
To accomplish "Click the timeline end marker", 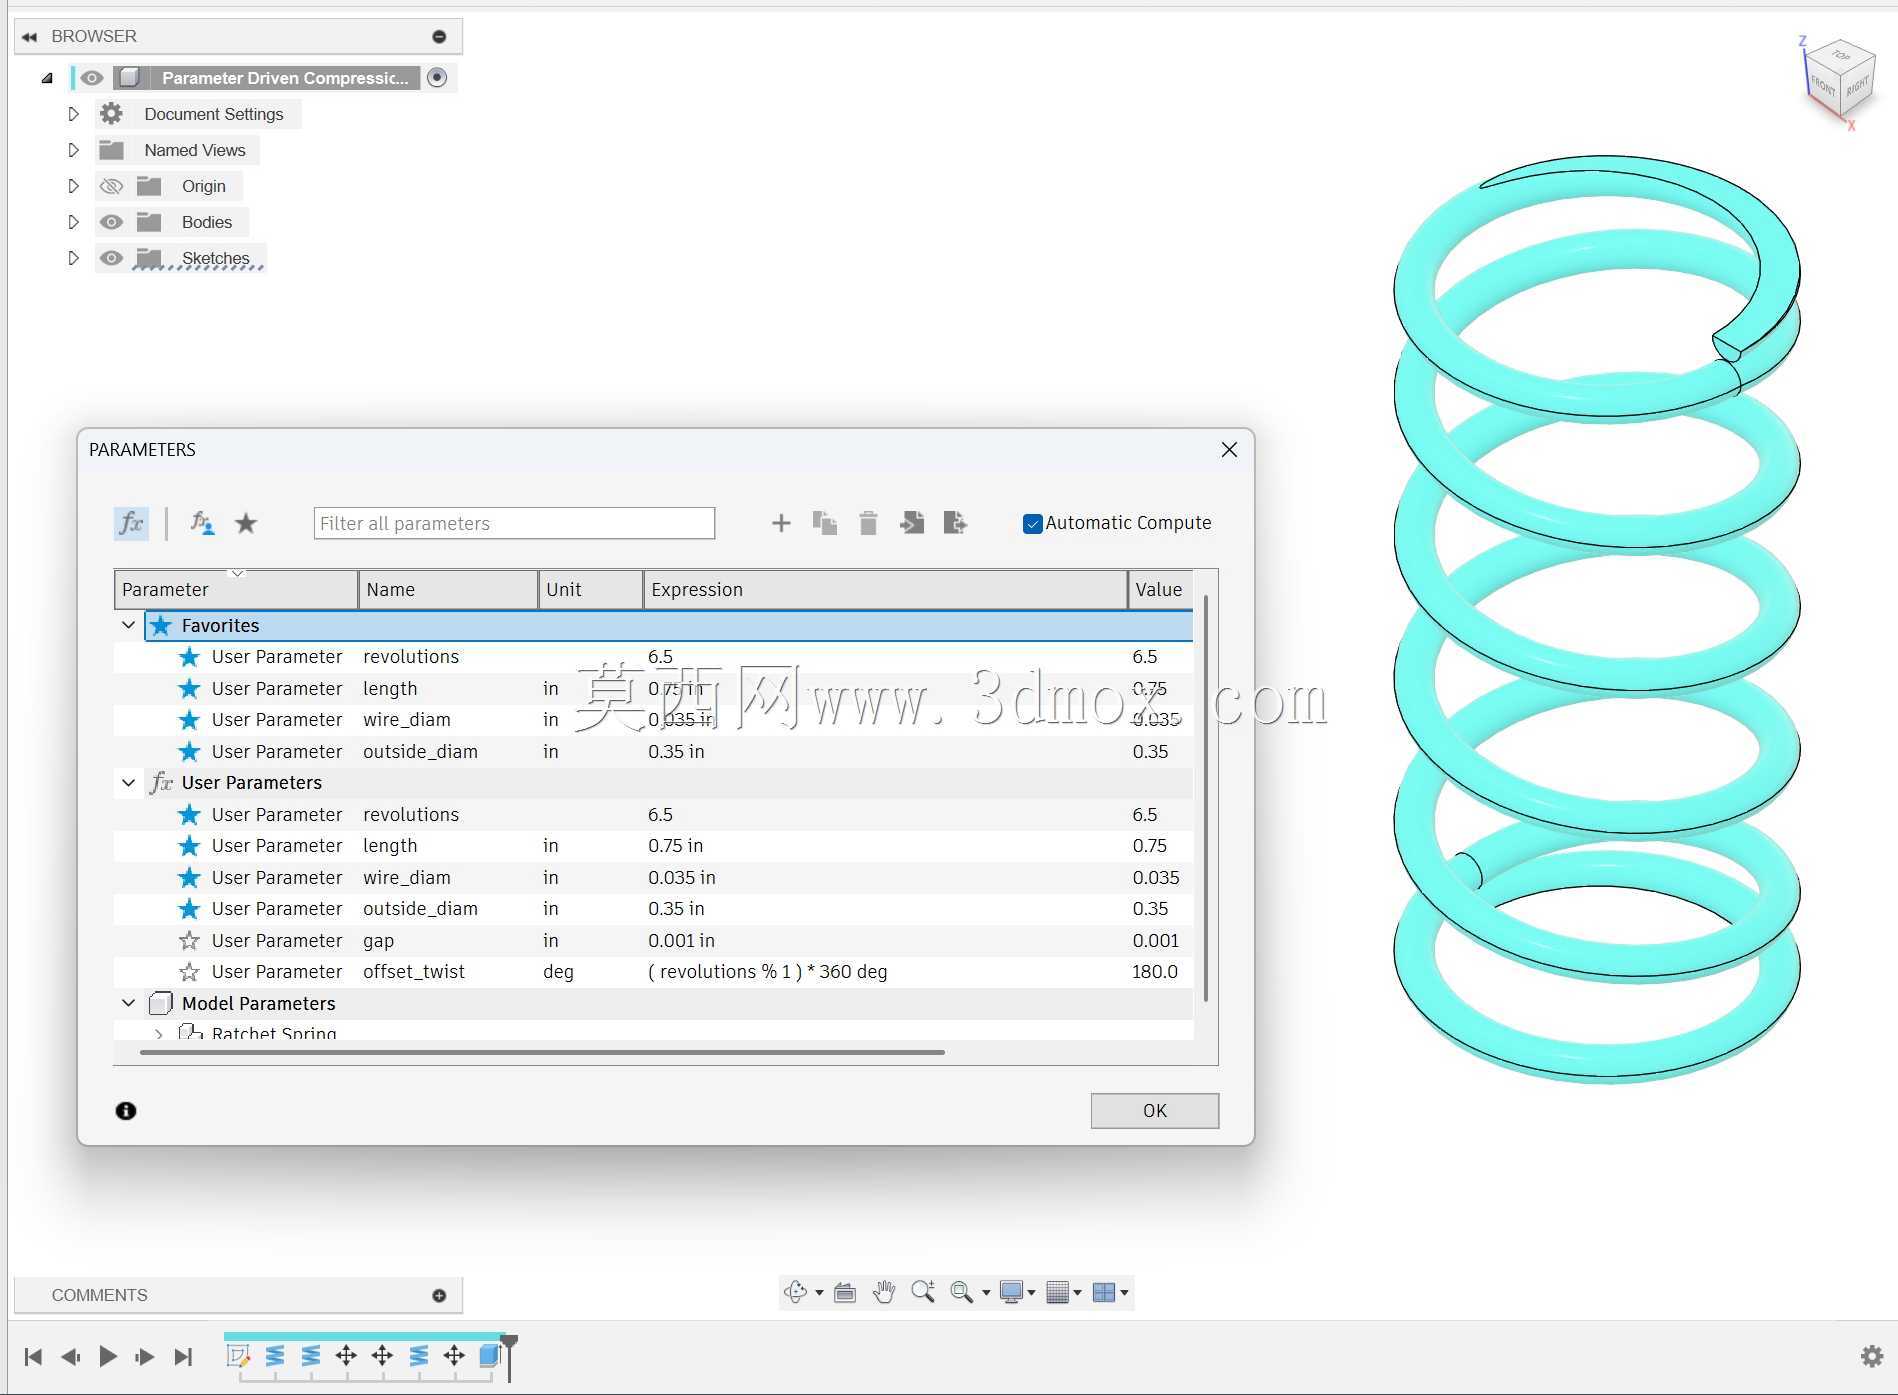I will tap(509, 1356).
